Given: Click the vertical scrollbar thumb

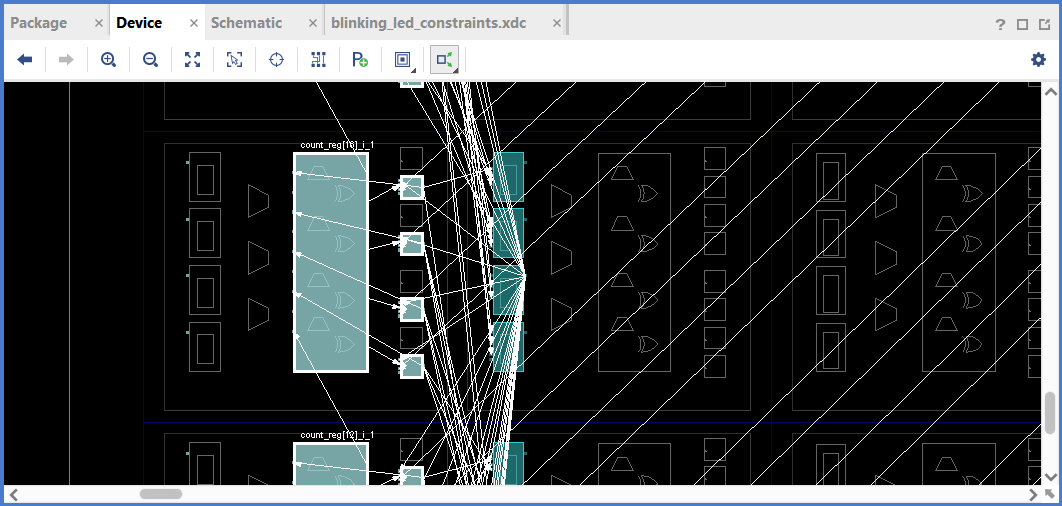Looking at the screenshot, I should (x=1050, y=412).
